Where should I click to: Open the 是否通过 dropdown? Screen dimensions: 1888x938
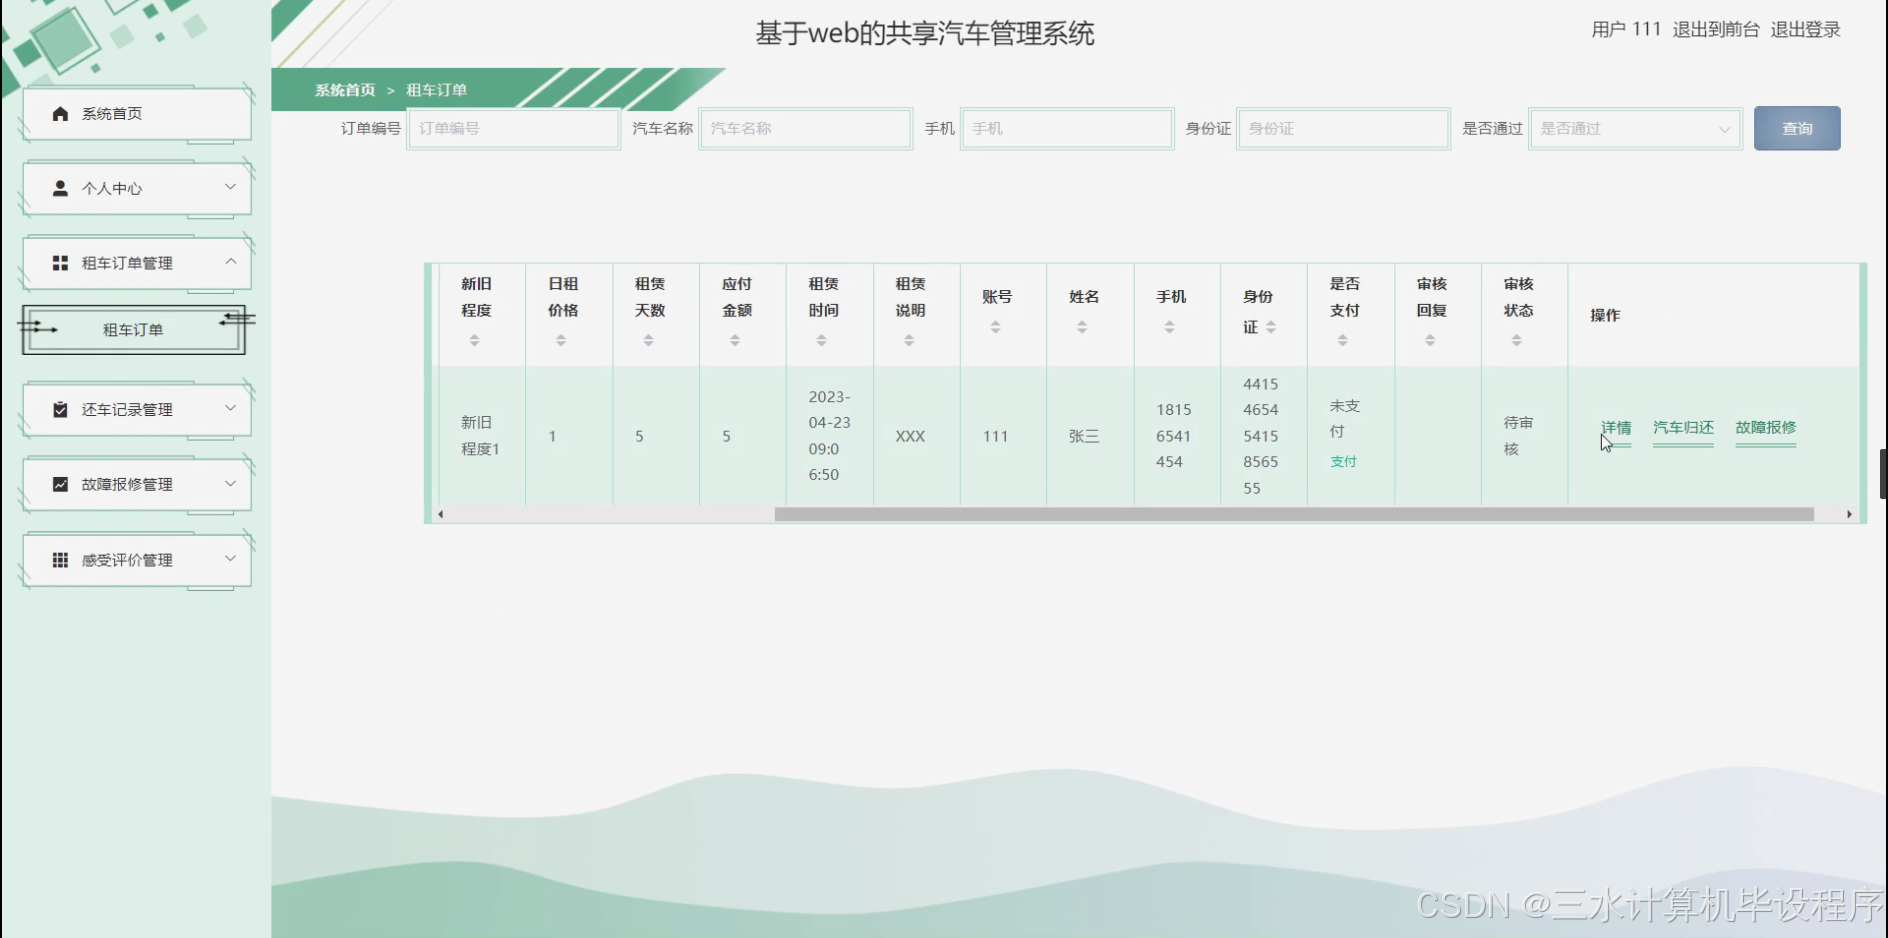pos(1634,128)
